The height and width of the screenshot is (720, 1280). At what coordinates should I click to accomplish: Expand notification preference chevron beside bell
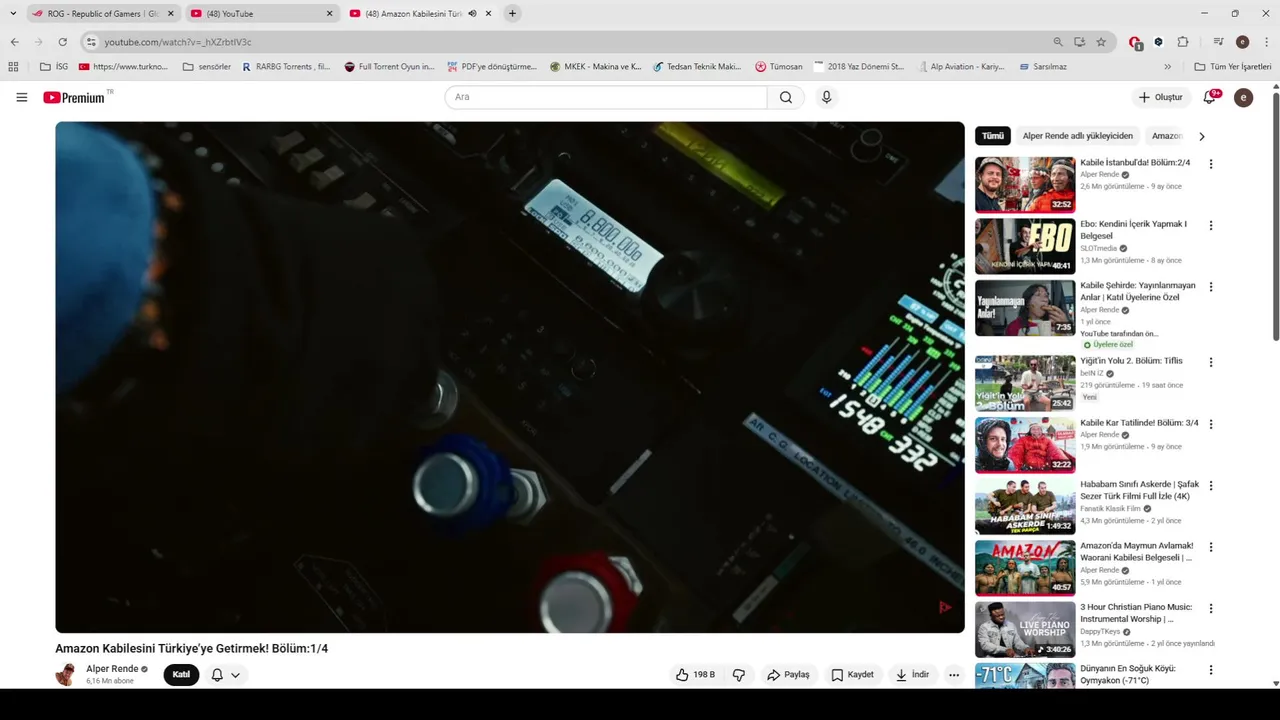(x=235, y=675)
